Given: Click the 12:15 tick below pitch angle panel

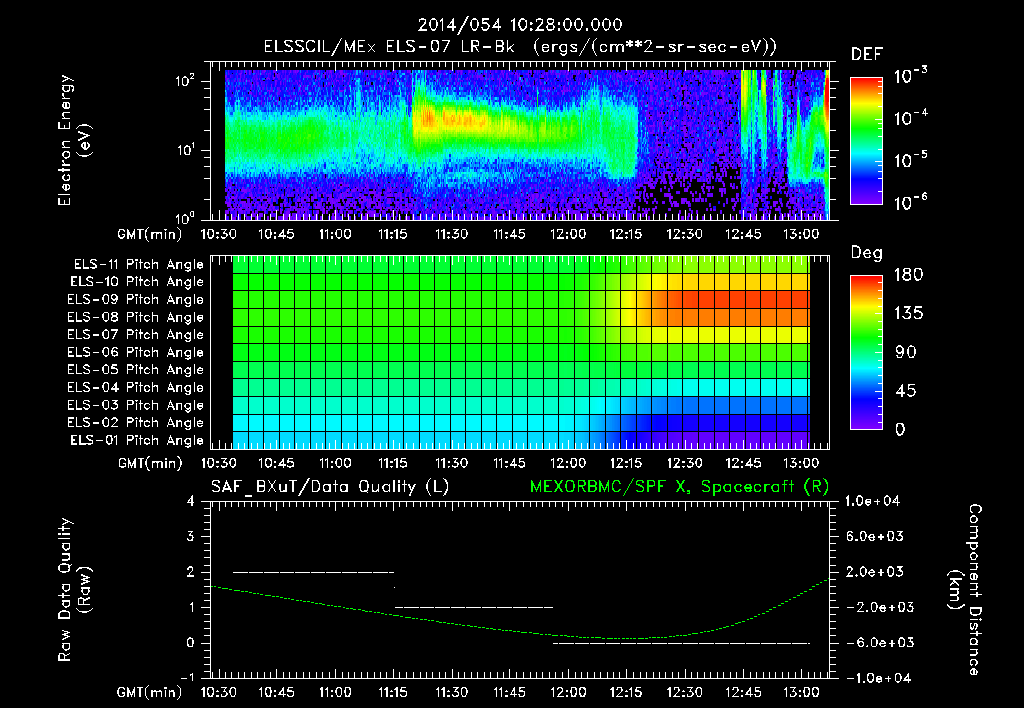Looking at the screenshot, I should (626, 463).
